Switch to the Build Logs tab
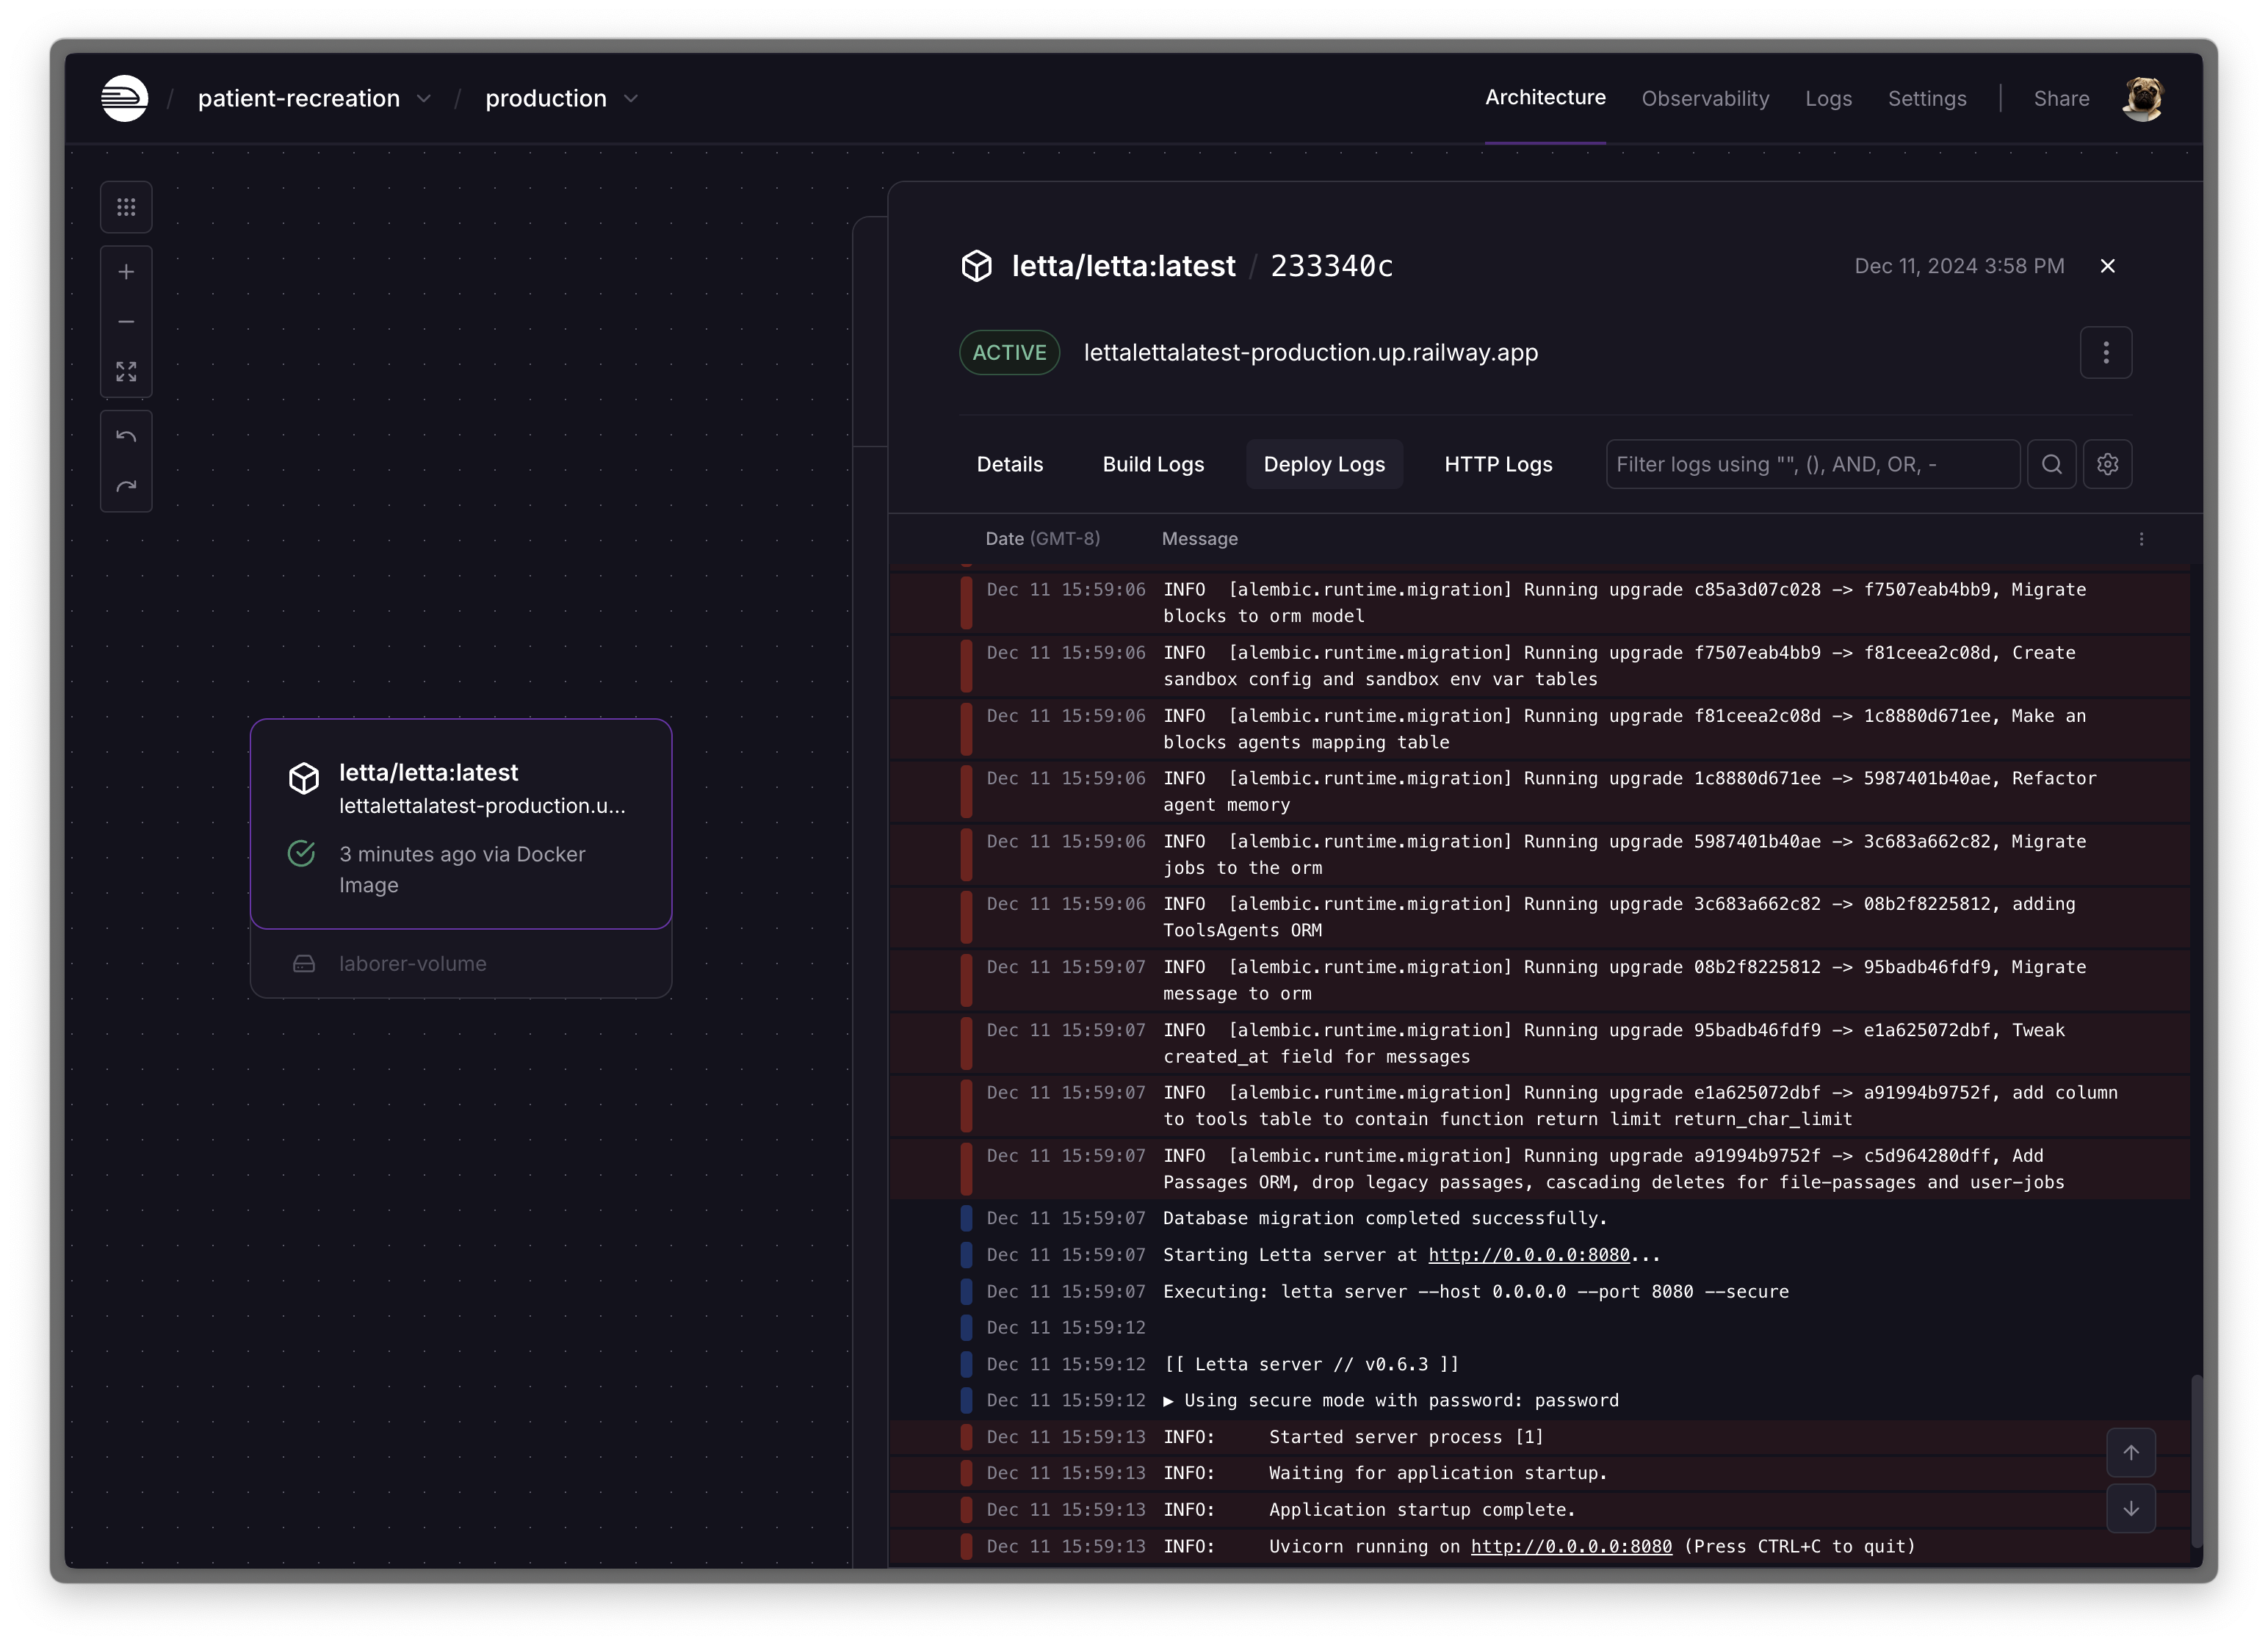Viewport: 2268px width, 1645px height. (1152, 464)
